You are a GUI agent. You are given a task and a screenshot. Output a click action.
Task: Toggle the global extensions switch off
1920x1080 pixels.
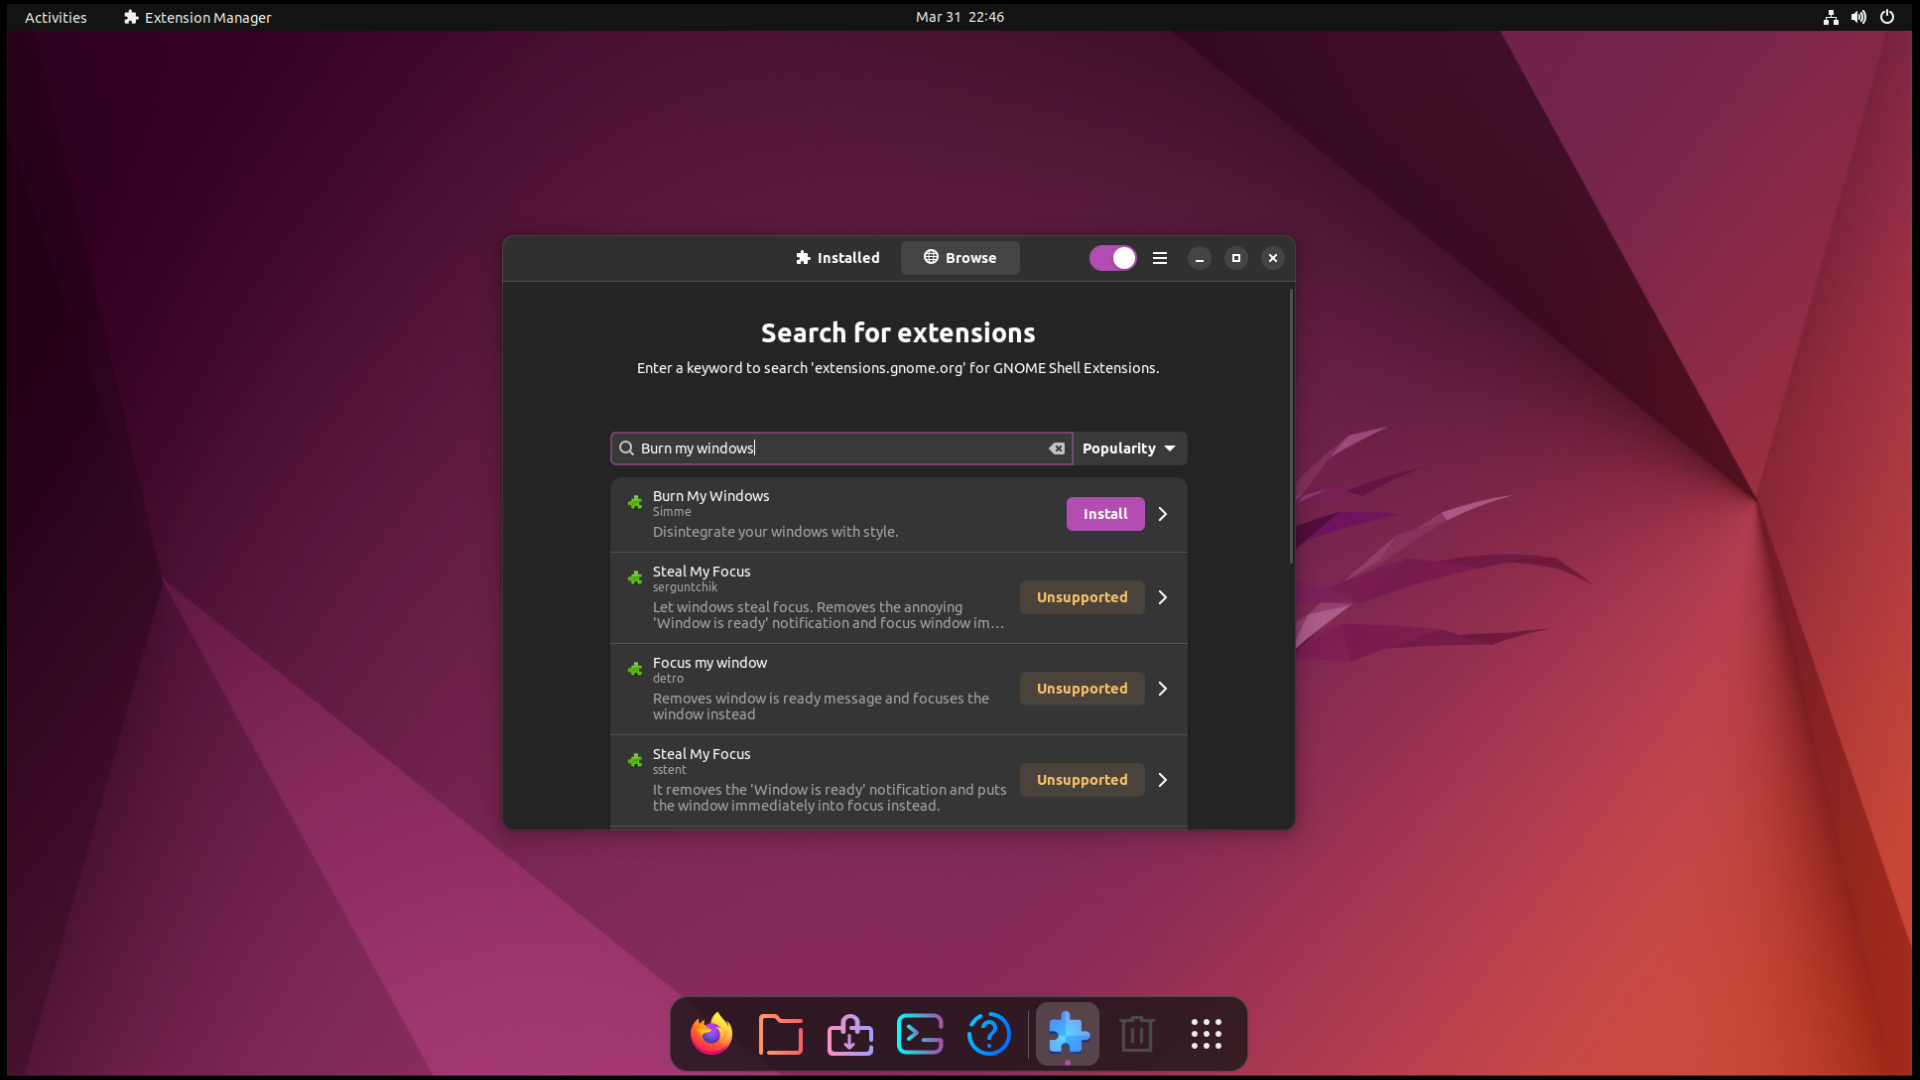coord(1113,258)
